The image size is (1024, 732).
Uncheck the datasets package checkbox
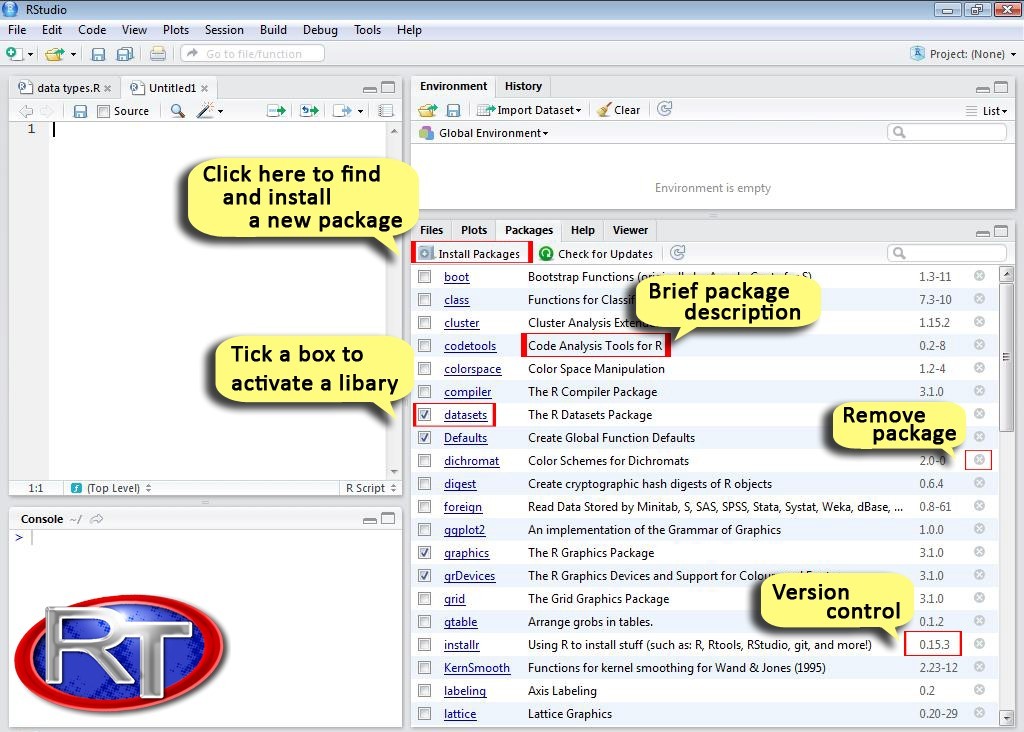pos(425,415)
